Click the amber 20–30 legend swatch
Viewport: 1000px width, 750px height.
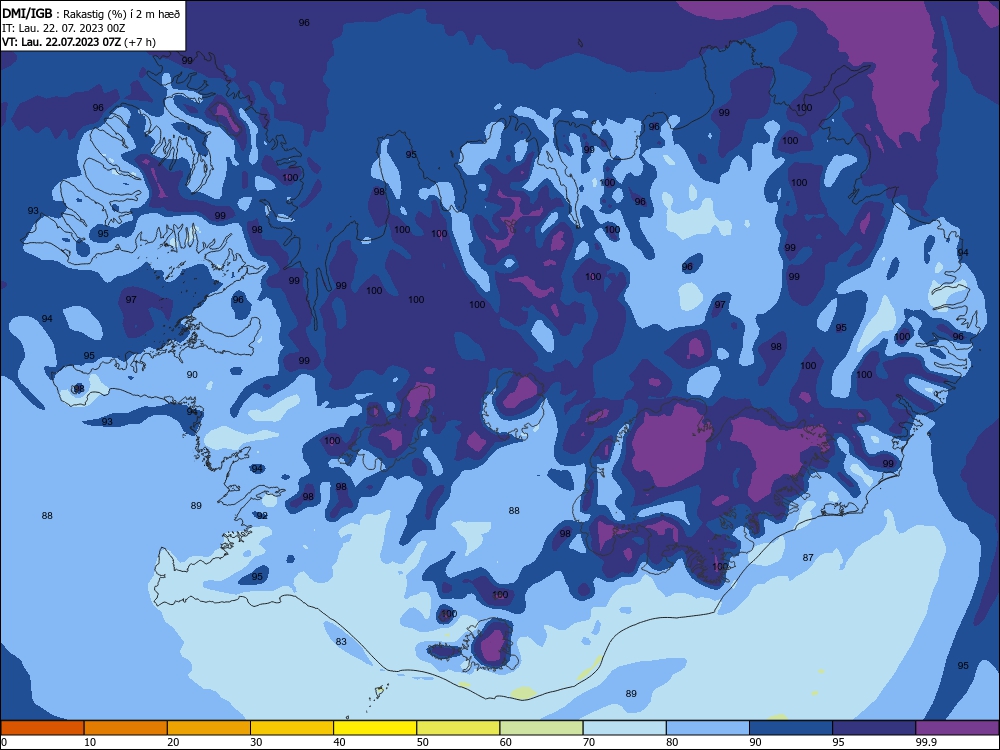(209, 728)
